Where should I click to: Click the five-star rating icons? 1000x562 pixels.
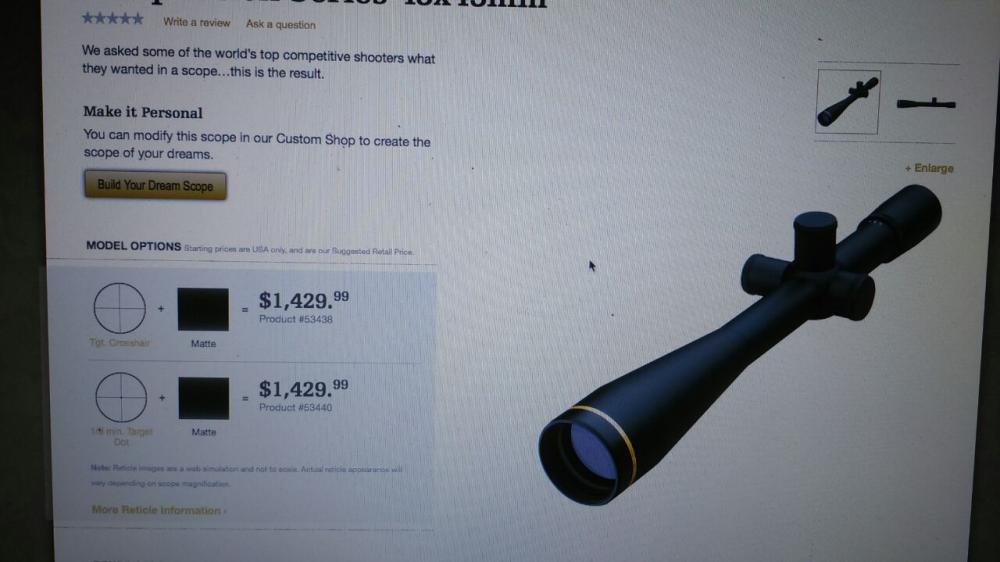113,18
